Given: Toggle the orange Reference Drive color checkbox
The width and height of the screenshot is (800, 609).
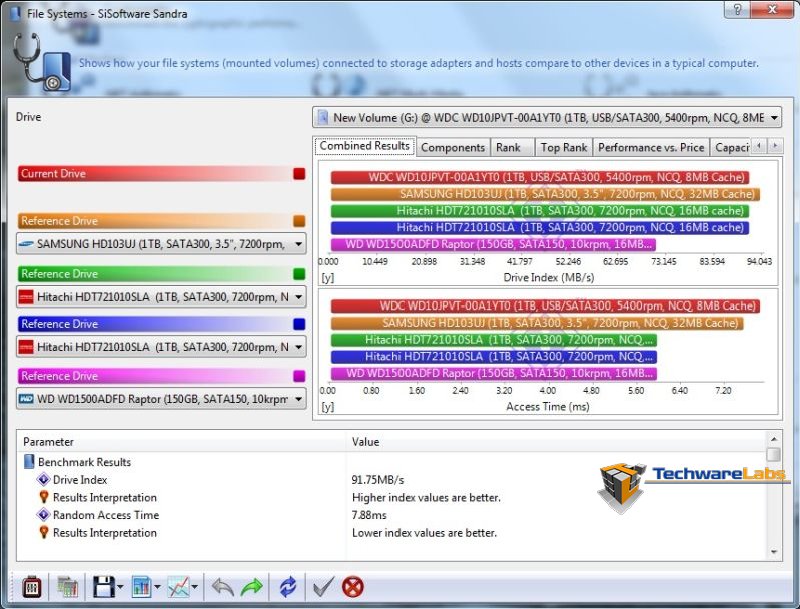Looking at the screenshot, I should (299, 221).
